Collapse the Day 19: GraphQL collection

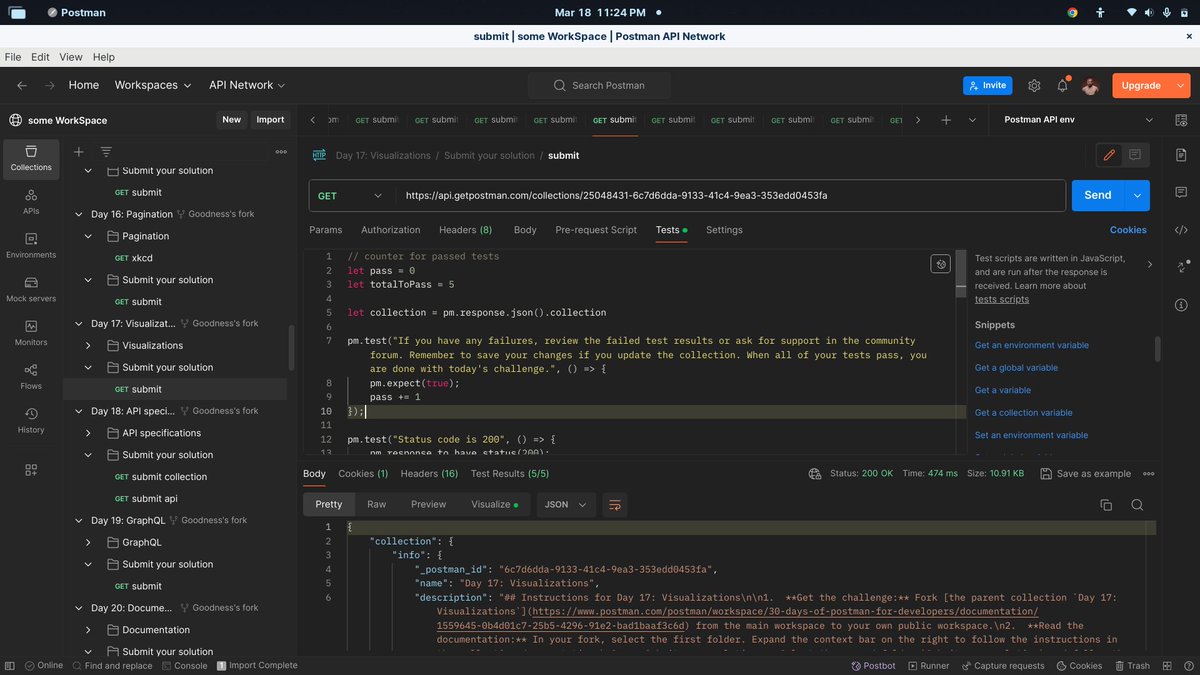[79, 520]
